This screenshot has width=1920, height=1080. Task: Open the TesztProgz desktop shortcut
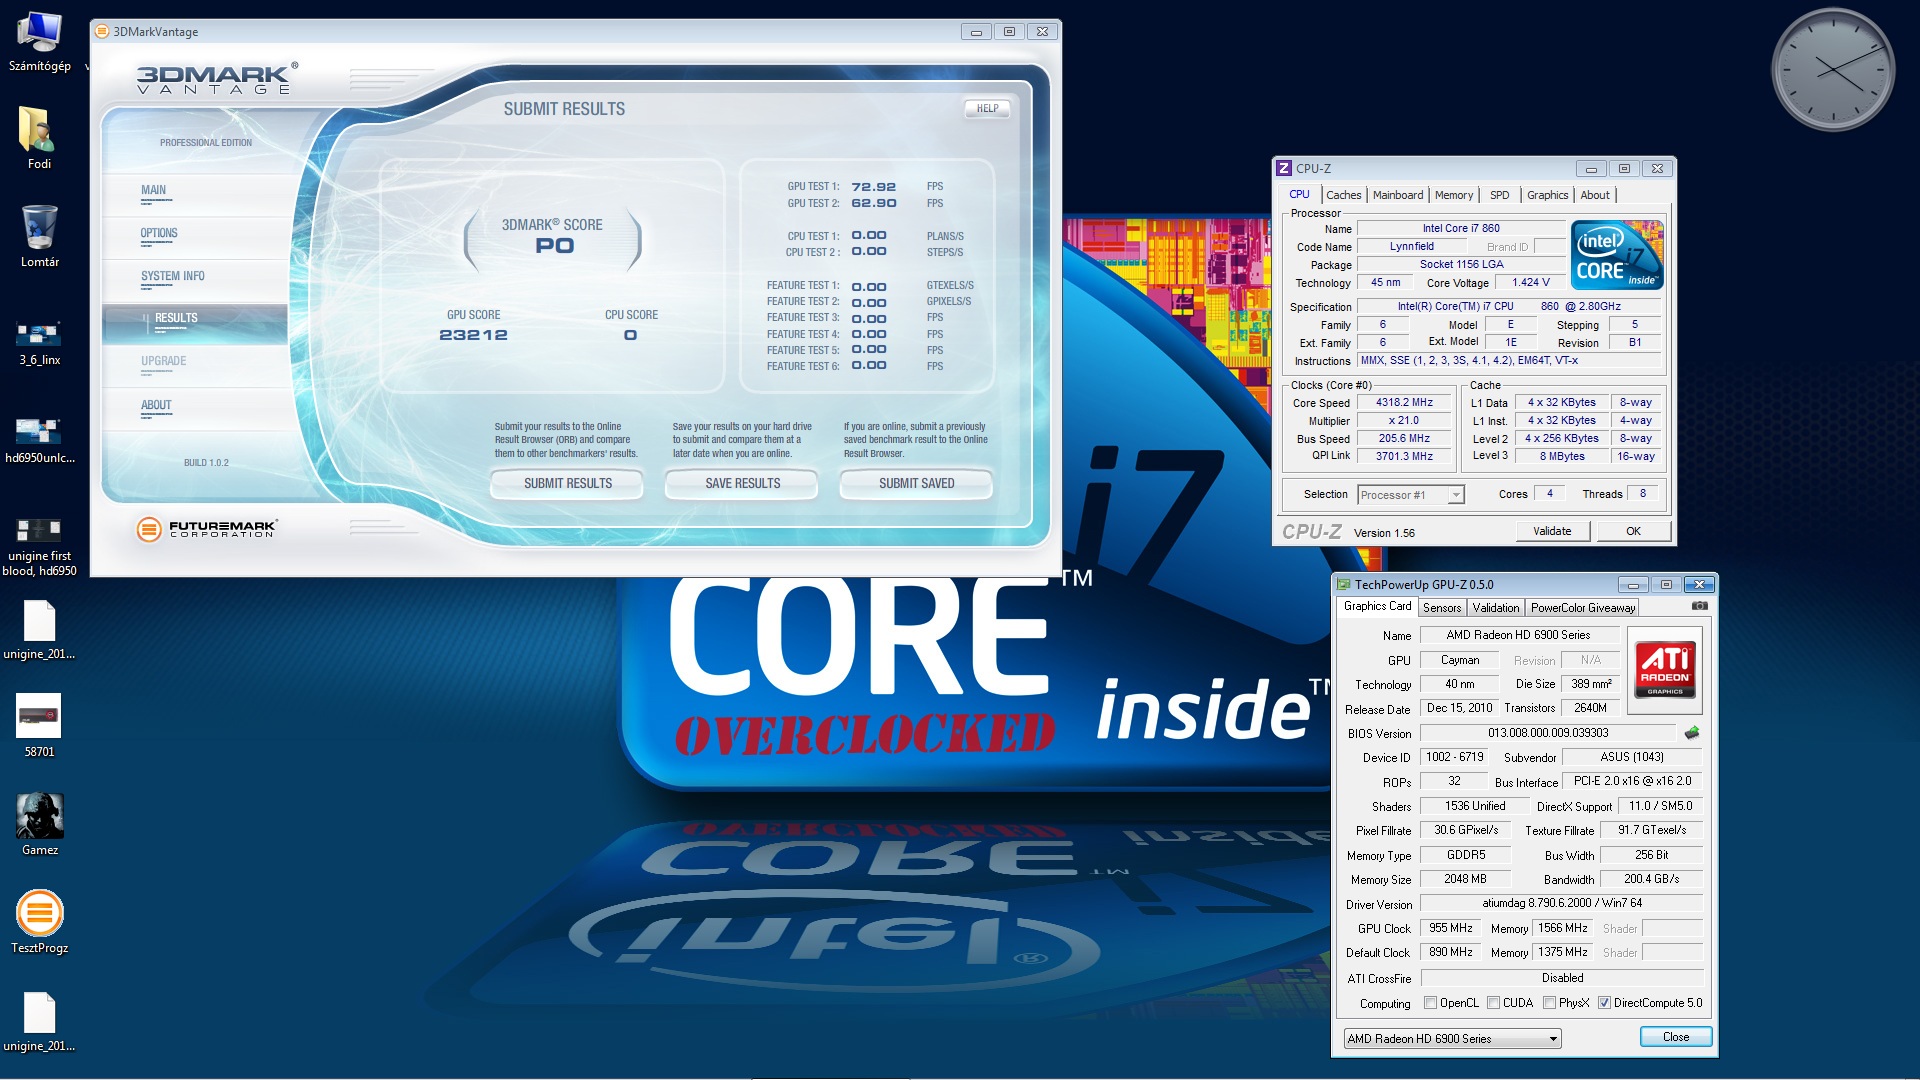pos(40,914)
